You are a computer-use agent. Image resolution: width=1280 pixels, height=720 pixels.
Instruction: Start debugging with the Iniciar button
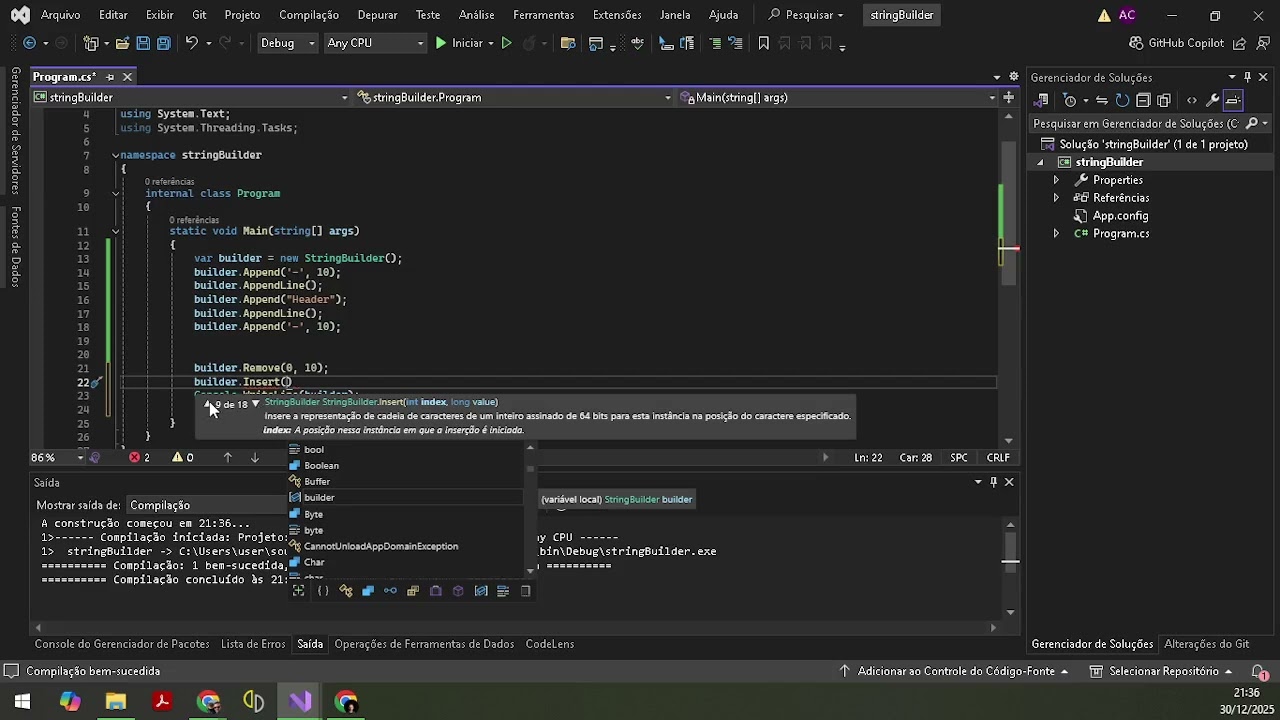coord(458,43)
